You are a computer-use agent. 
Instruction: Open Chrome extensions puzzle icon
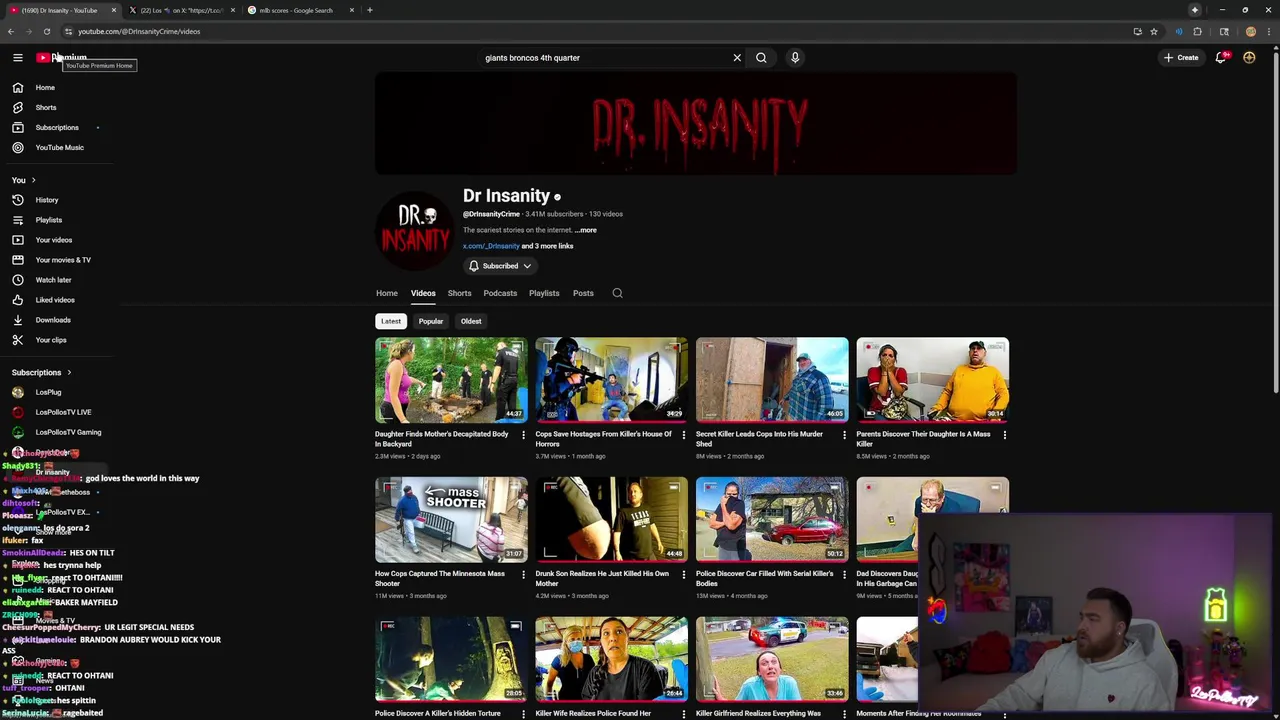point(1197,31)
